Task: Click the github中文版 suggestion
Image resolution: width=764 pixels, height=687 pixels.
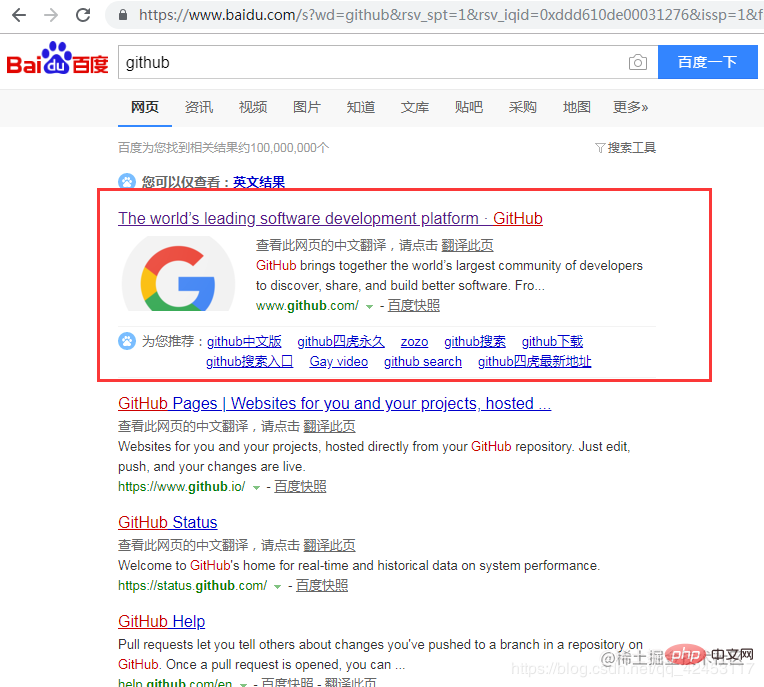Action: [244, 342]
